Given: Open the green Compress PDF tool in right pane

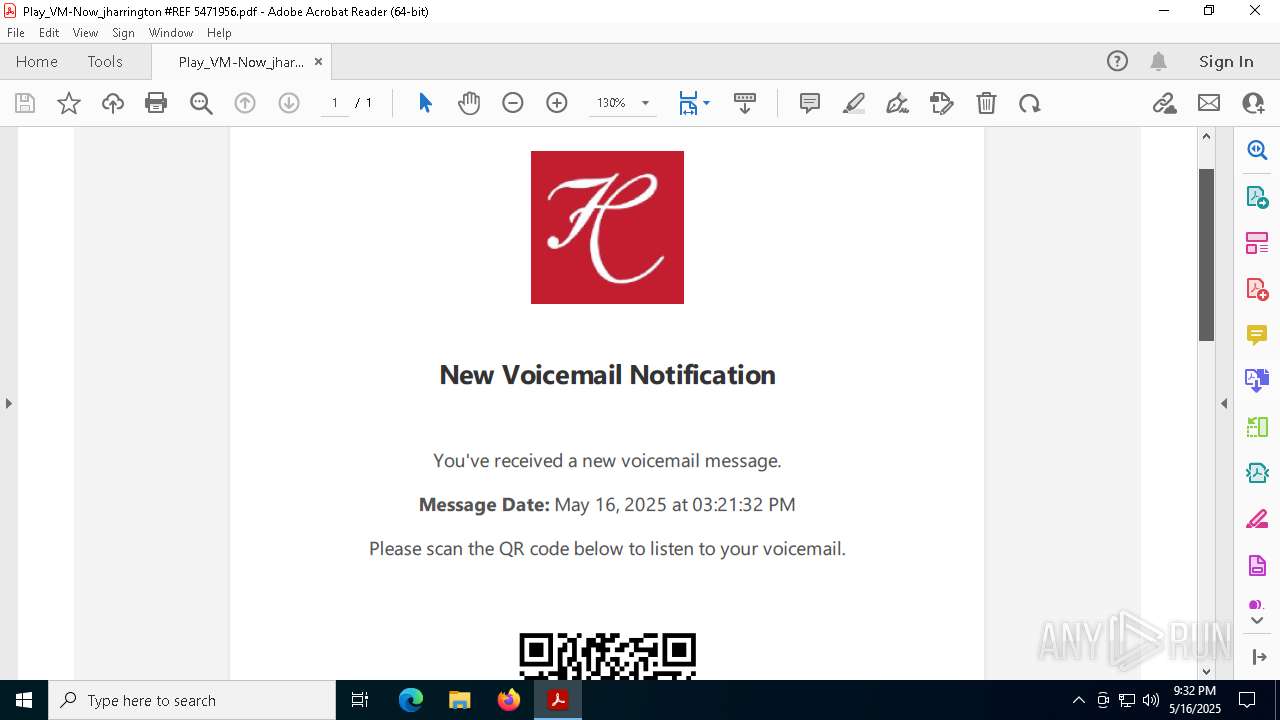Looking at the screenshot, I should tap(1257, 427).
